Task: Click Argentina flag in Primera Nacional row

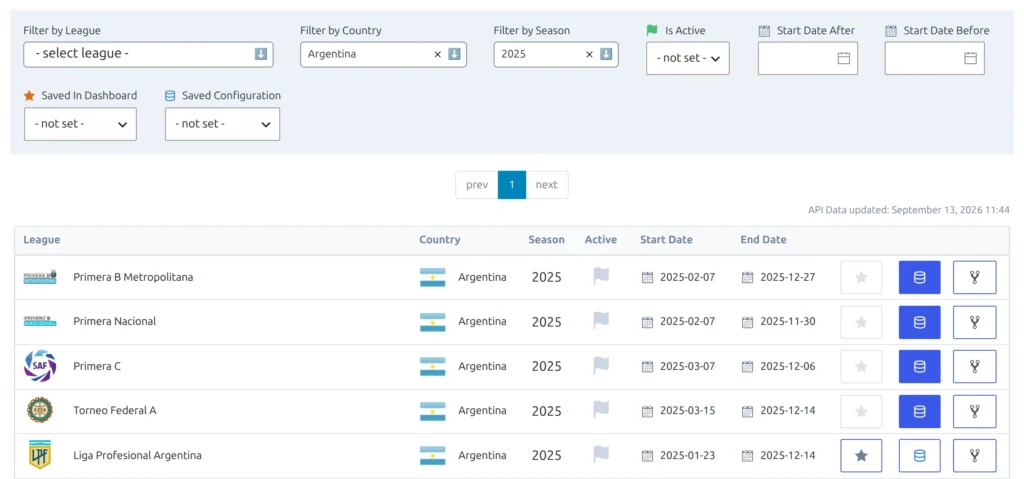Action: 432,322
